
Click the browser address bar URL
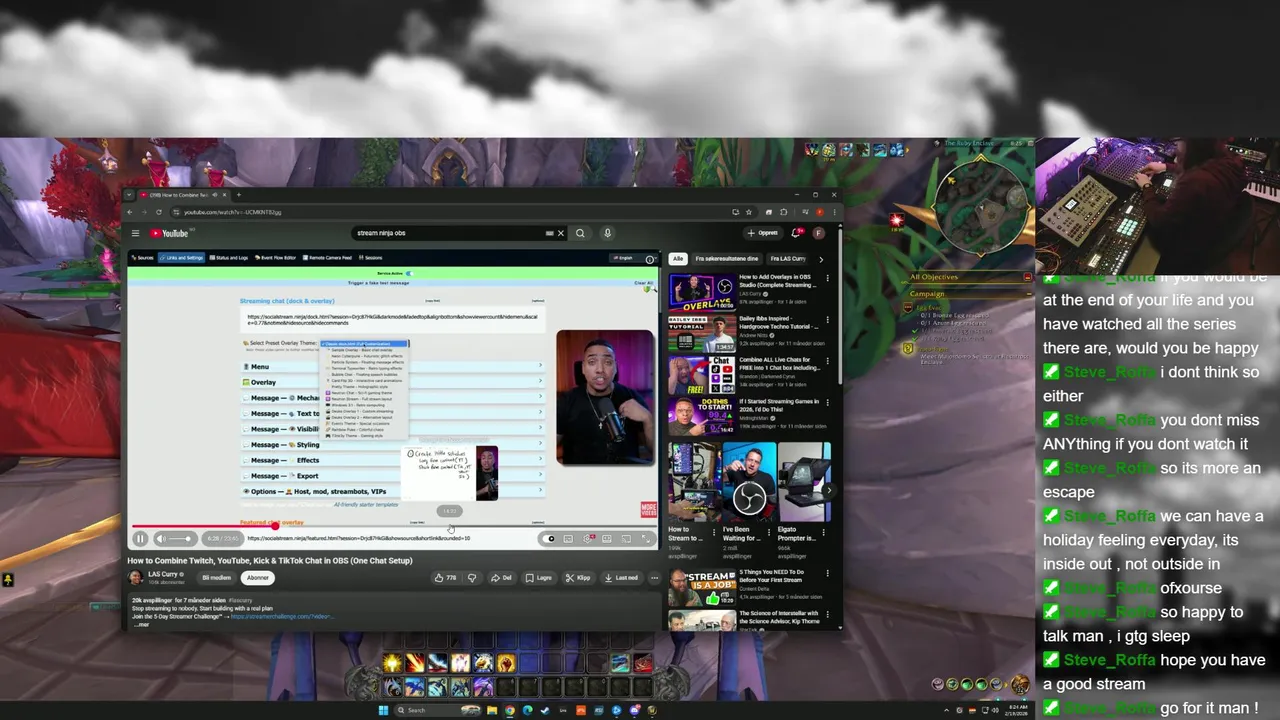pos(232,212)
